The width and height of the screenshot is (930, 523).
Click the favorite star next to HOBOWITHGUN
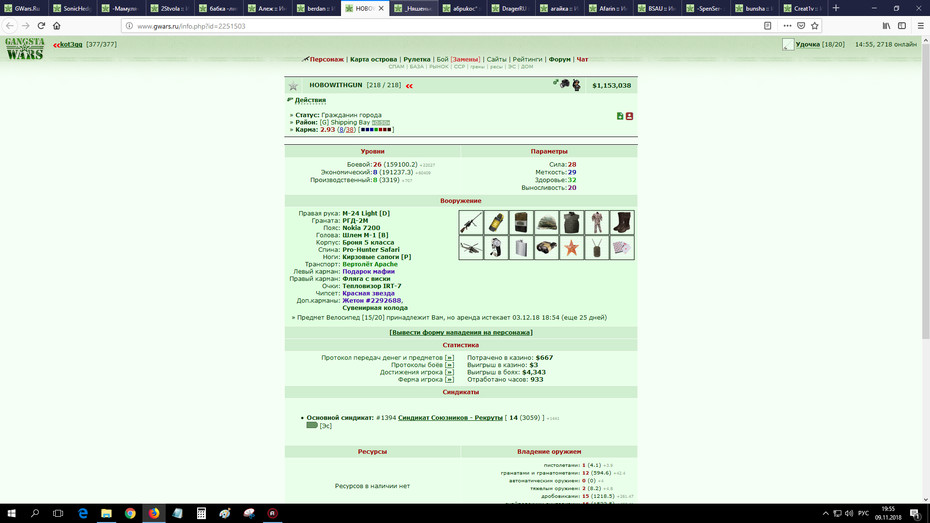293,86
